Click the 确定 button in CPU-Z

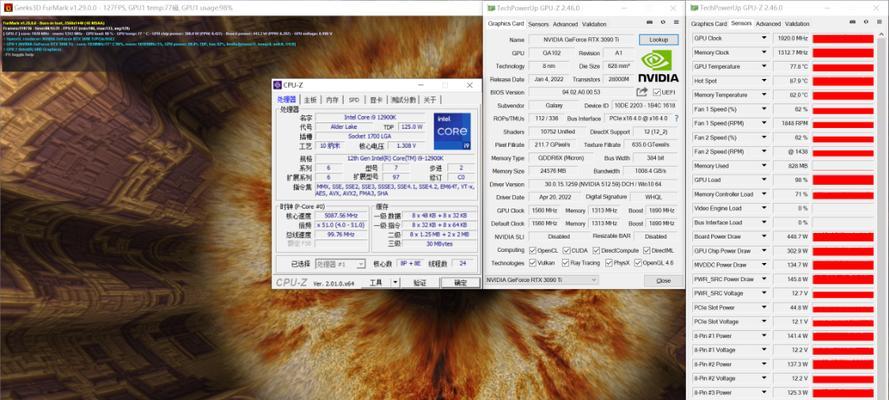pos(460,282)
